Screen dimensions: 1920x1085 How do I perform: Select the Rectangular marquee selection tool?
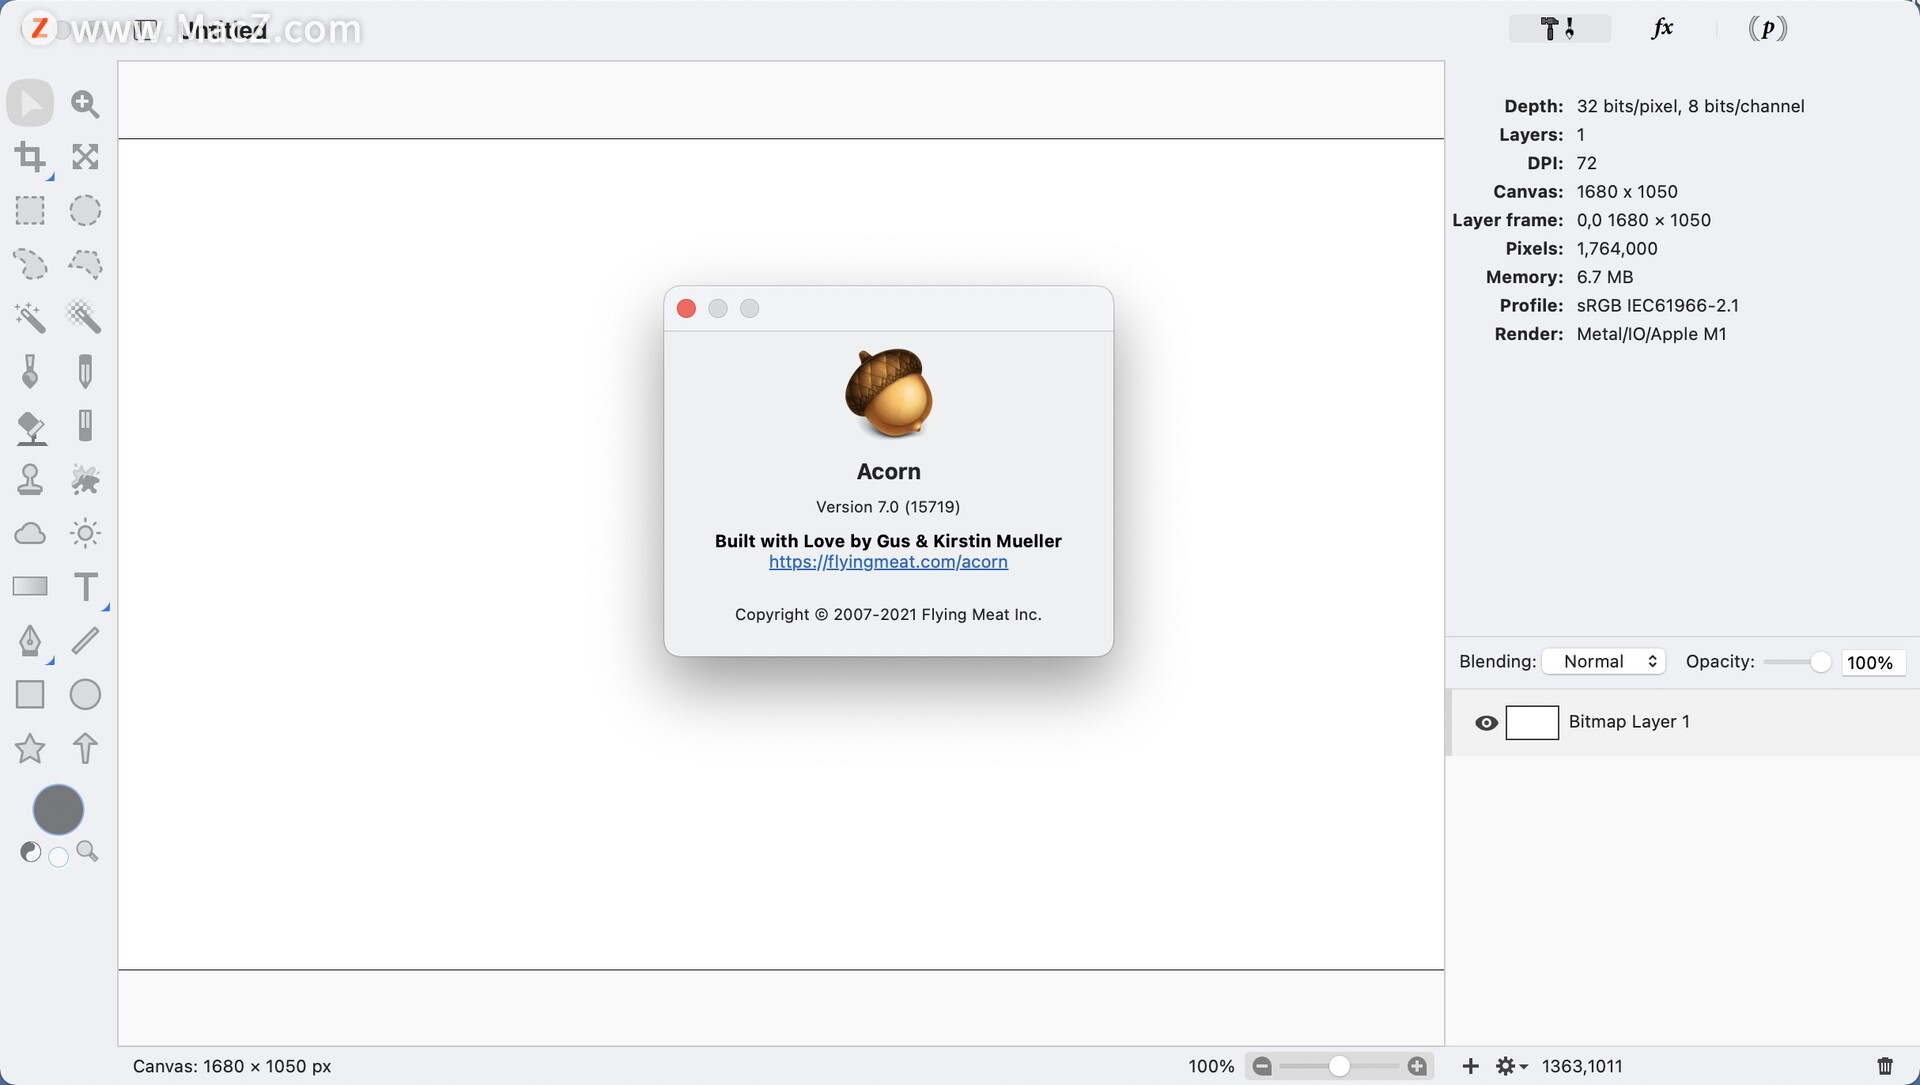[30, 210]
